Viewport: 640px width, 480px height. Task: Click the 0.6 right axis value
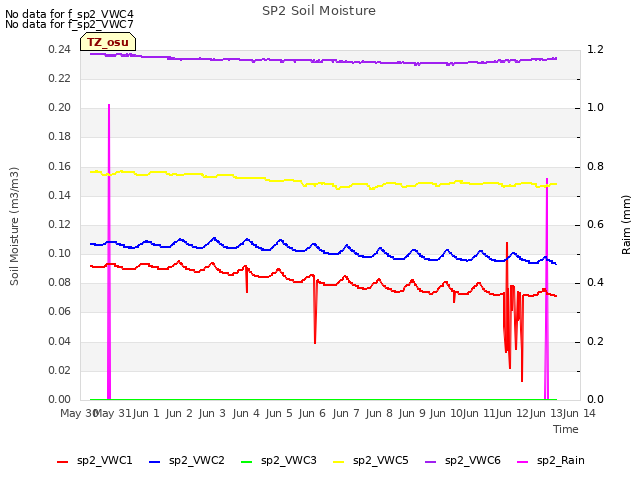pyautogui.click(x=595, y=224)
